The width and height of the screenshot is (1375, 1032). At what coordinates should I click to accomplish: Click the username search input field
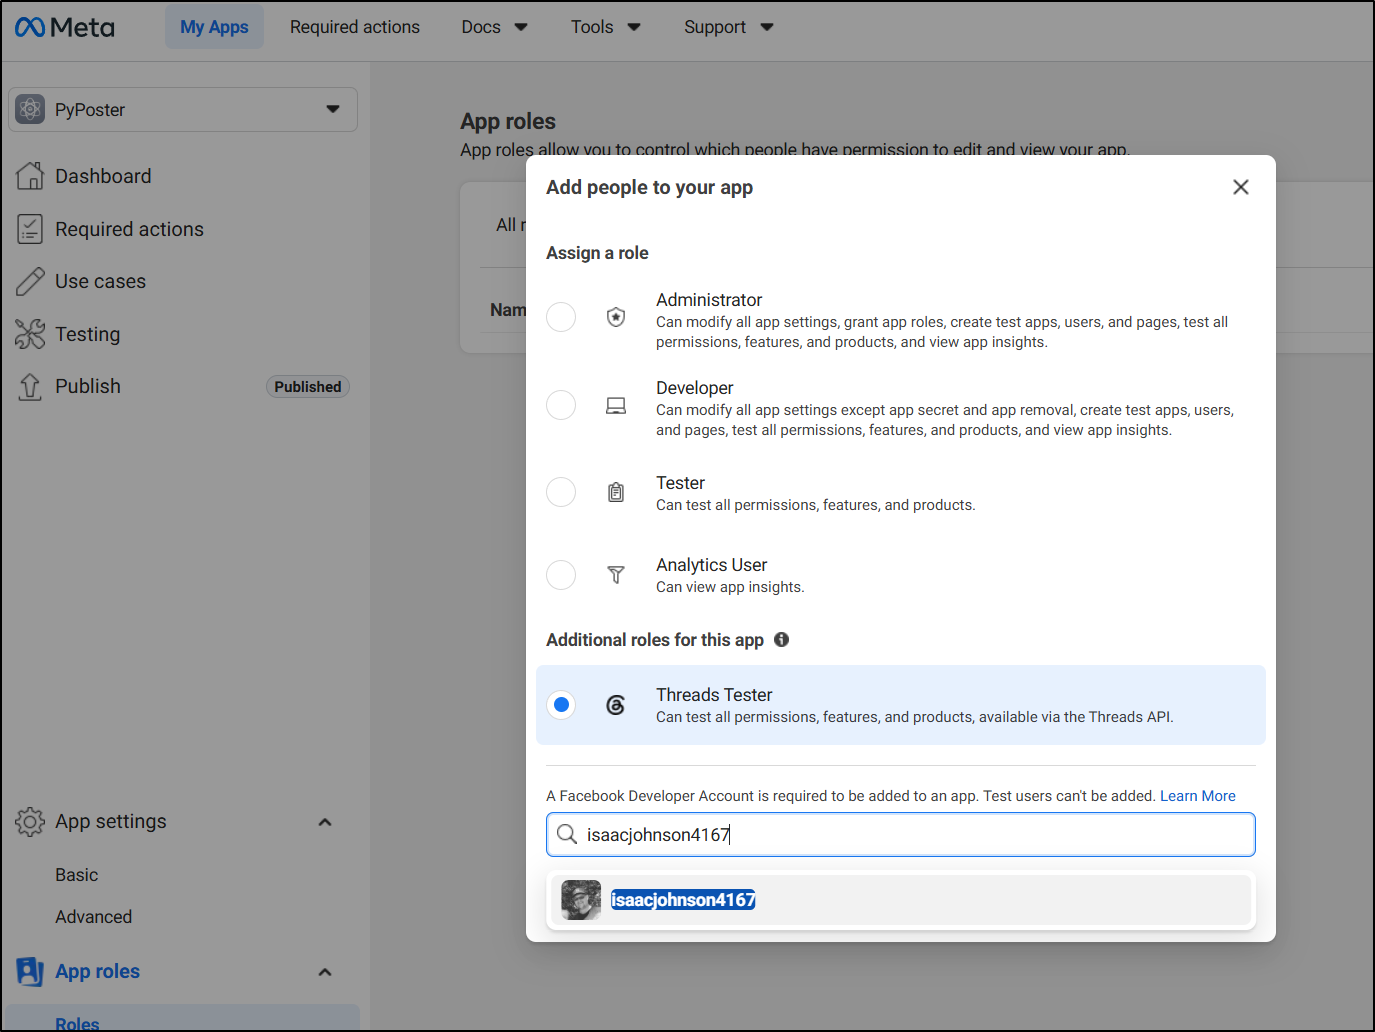point(901,834)
